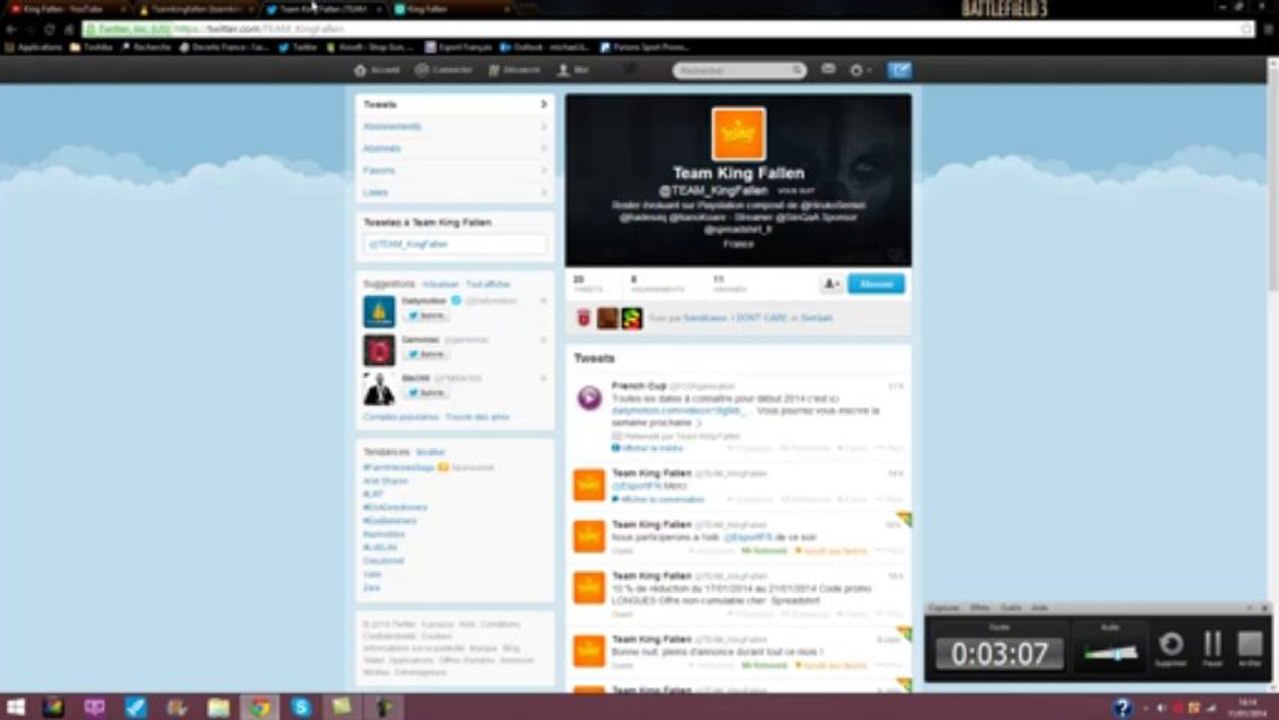
Task: Switch to the last King Fallen browser tab
Action: (452, 9)
